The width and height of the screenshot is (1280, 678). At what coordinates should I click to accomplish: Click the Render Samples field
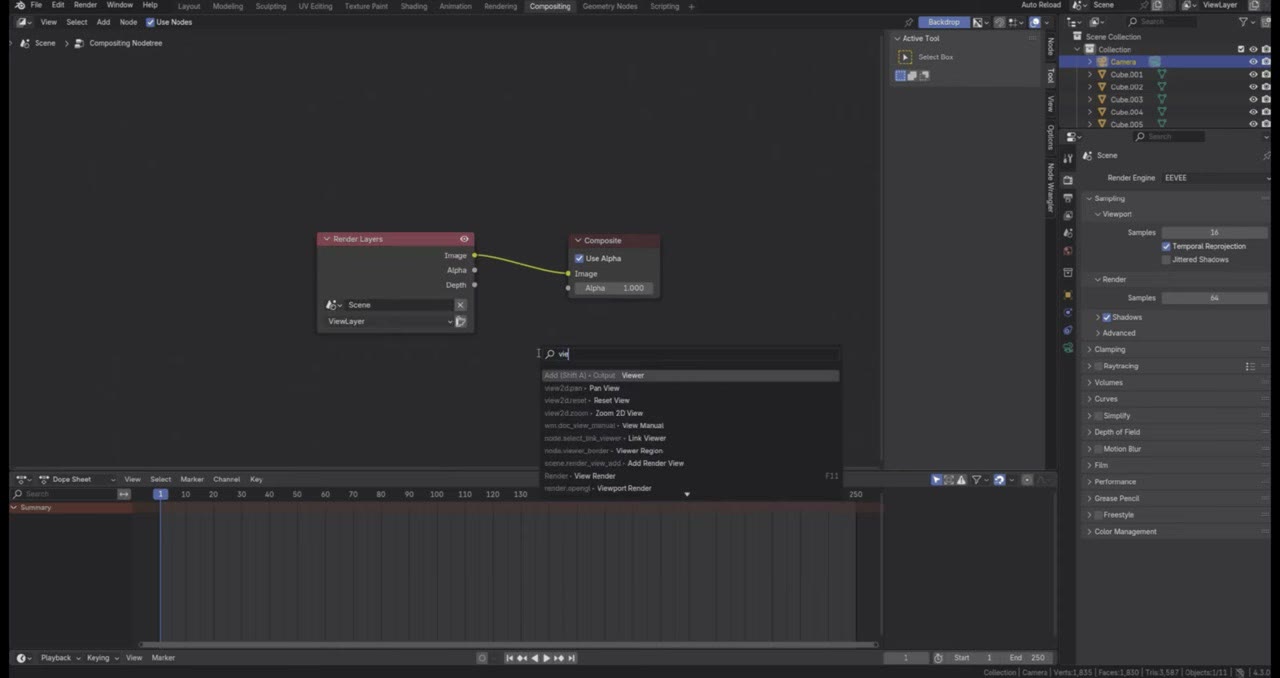(x=1214, y=298)
